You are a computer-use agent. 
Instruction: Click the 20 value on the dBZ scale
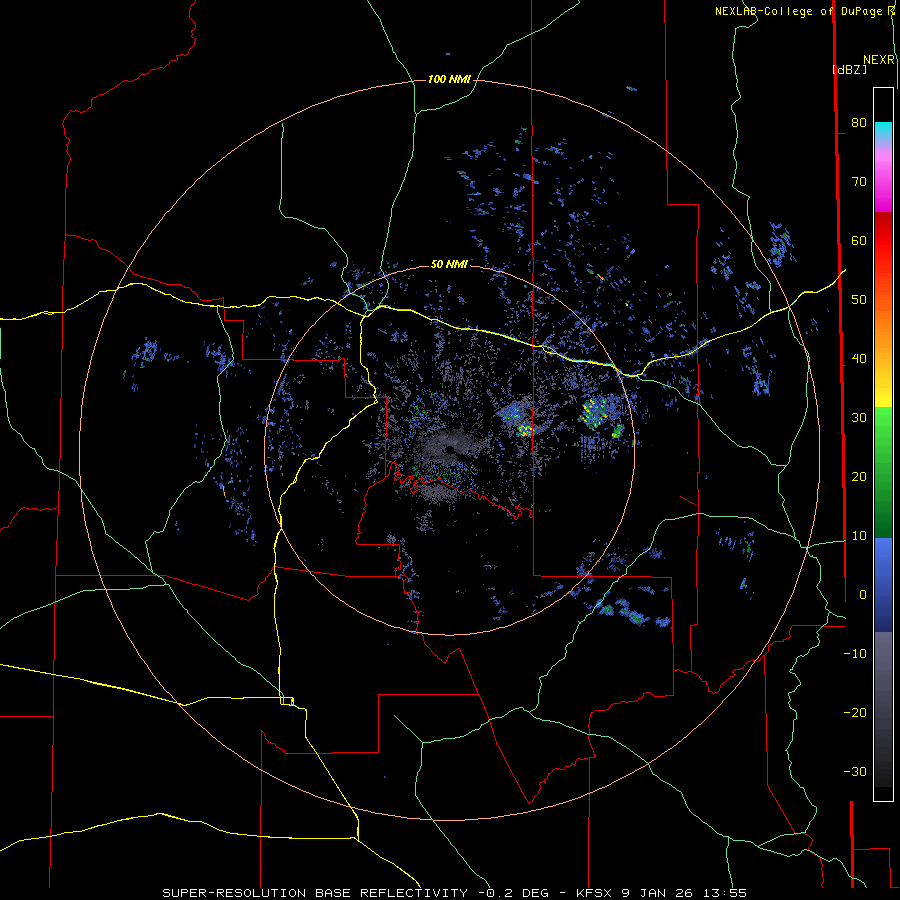pyautogui.click(x=859, y=476)
